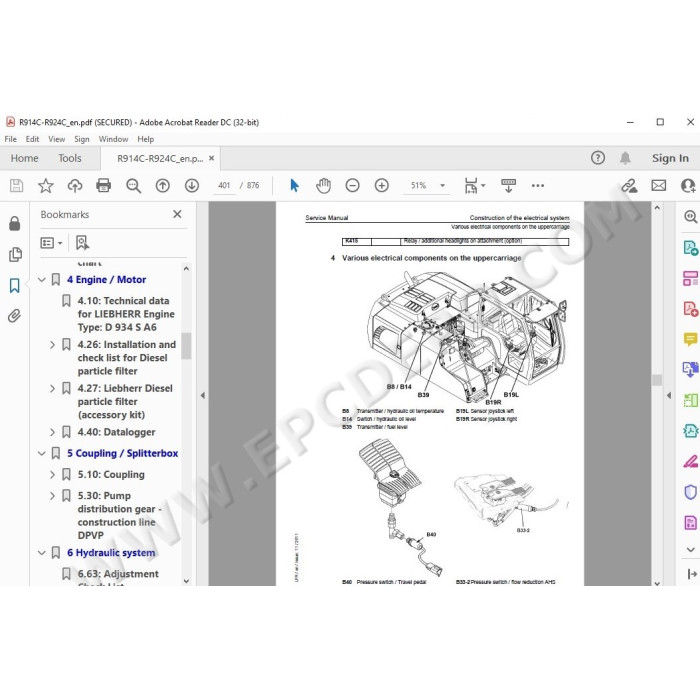The width and height of the screenshot is (700, 700).
Task: Open the Edit menu
Action: [x=32, y=139]
